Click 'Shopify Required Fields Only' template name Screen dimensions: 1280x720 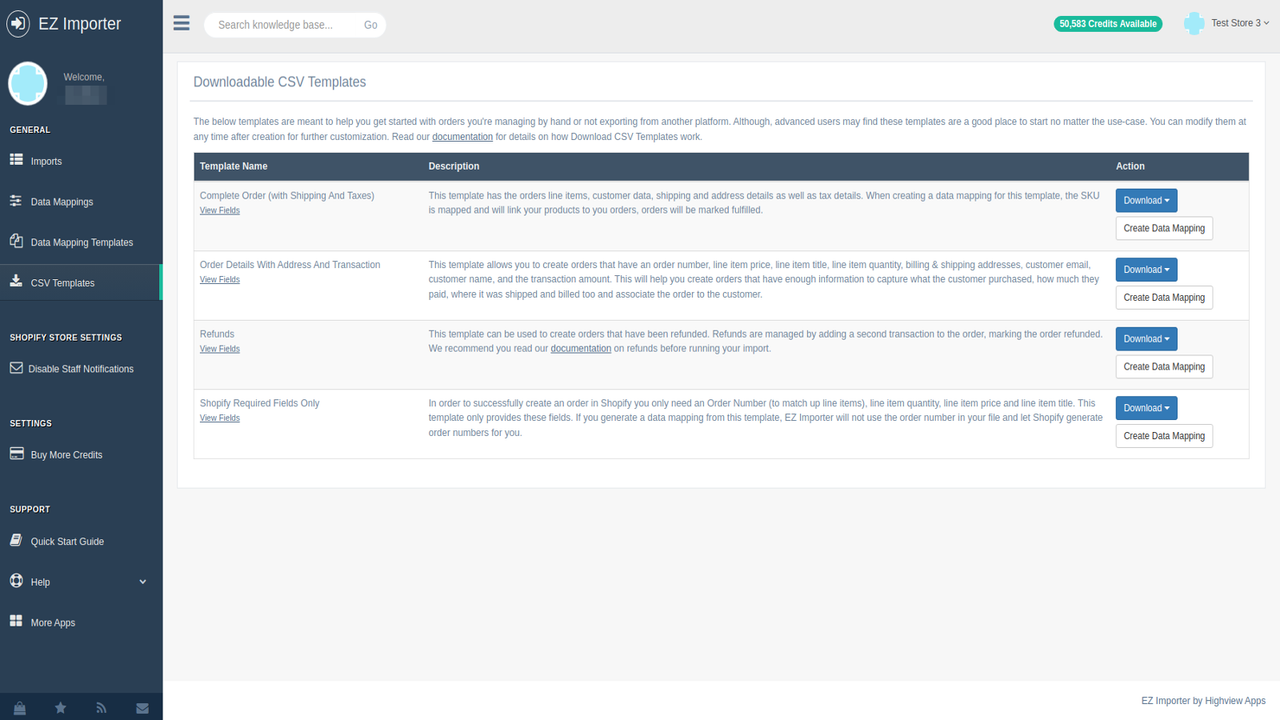[260, 403]
